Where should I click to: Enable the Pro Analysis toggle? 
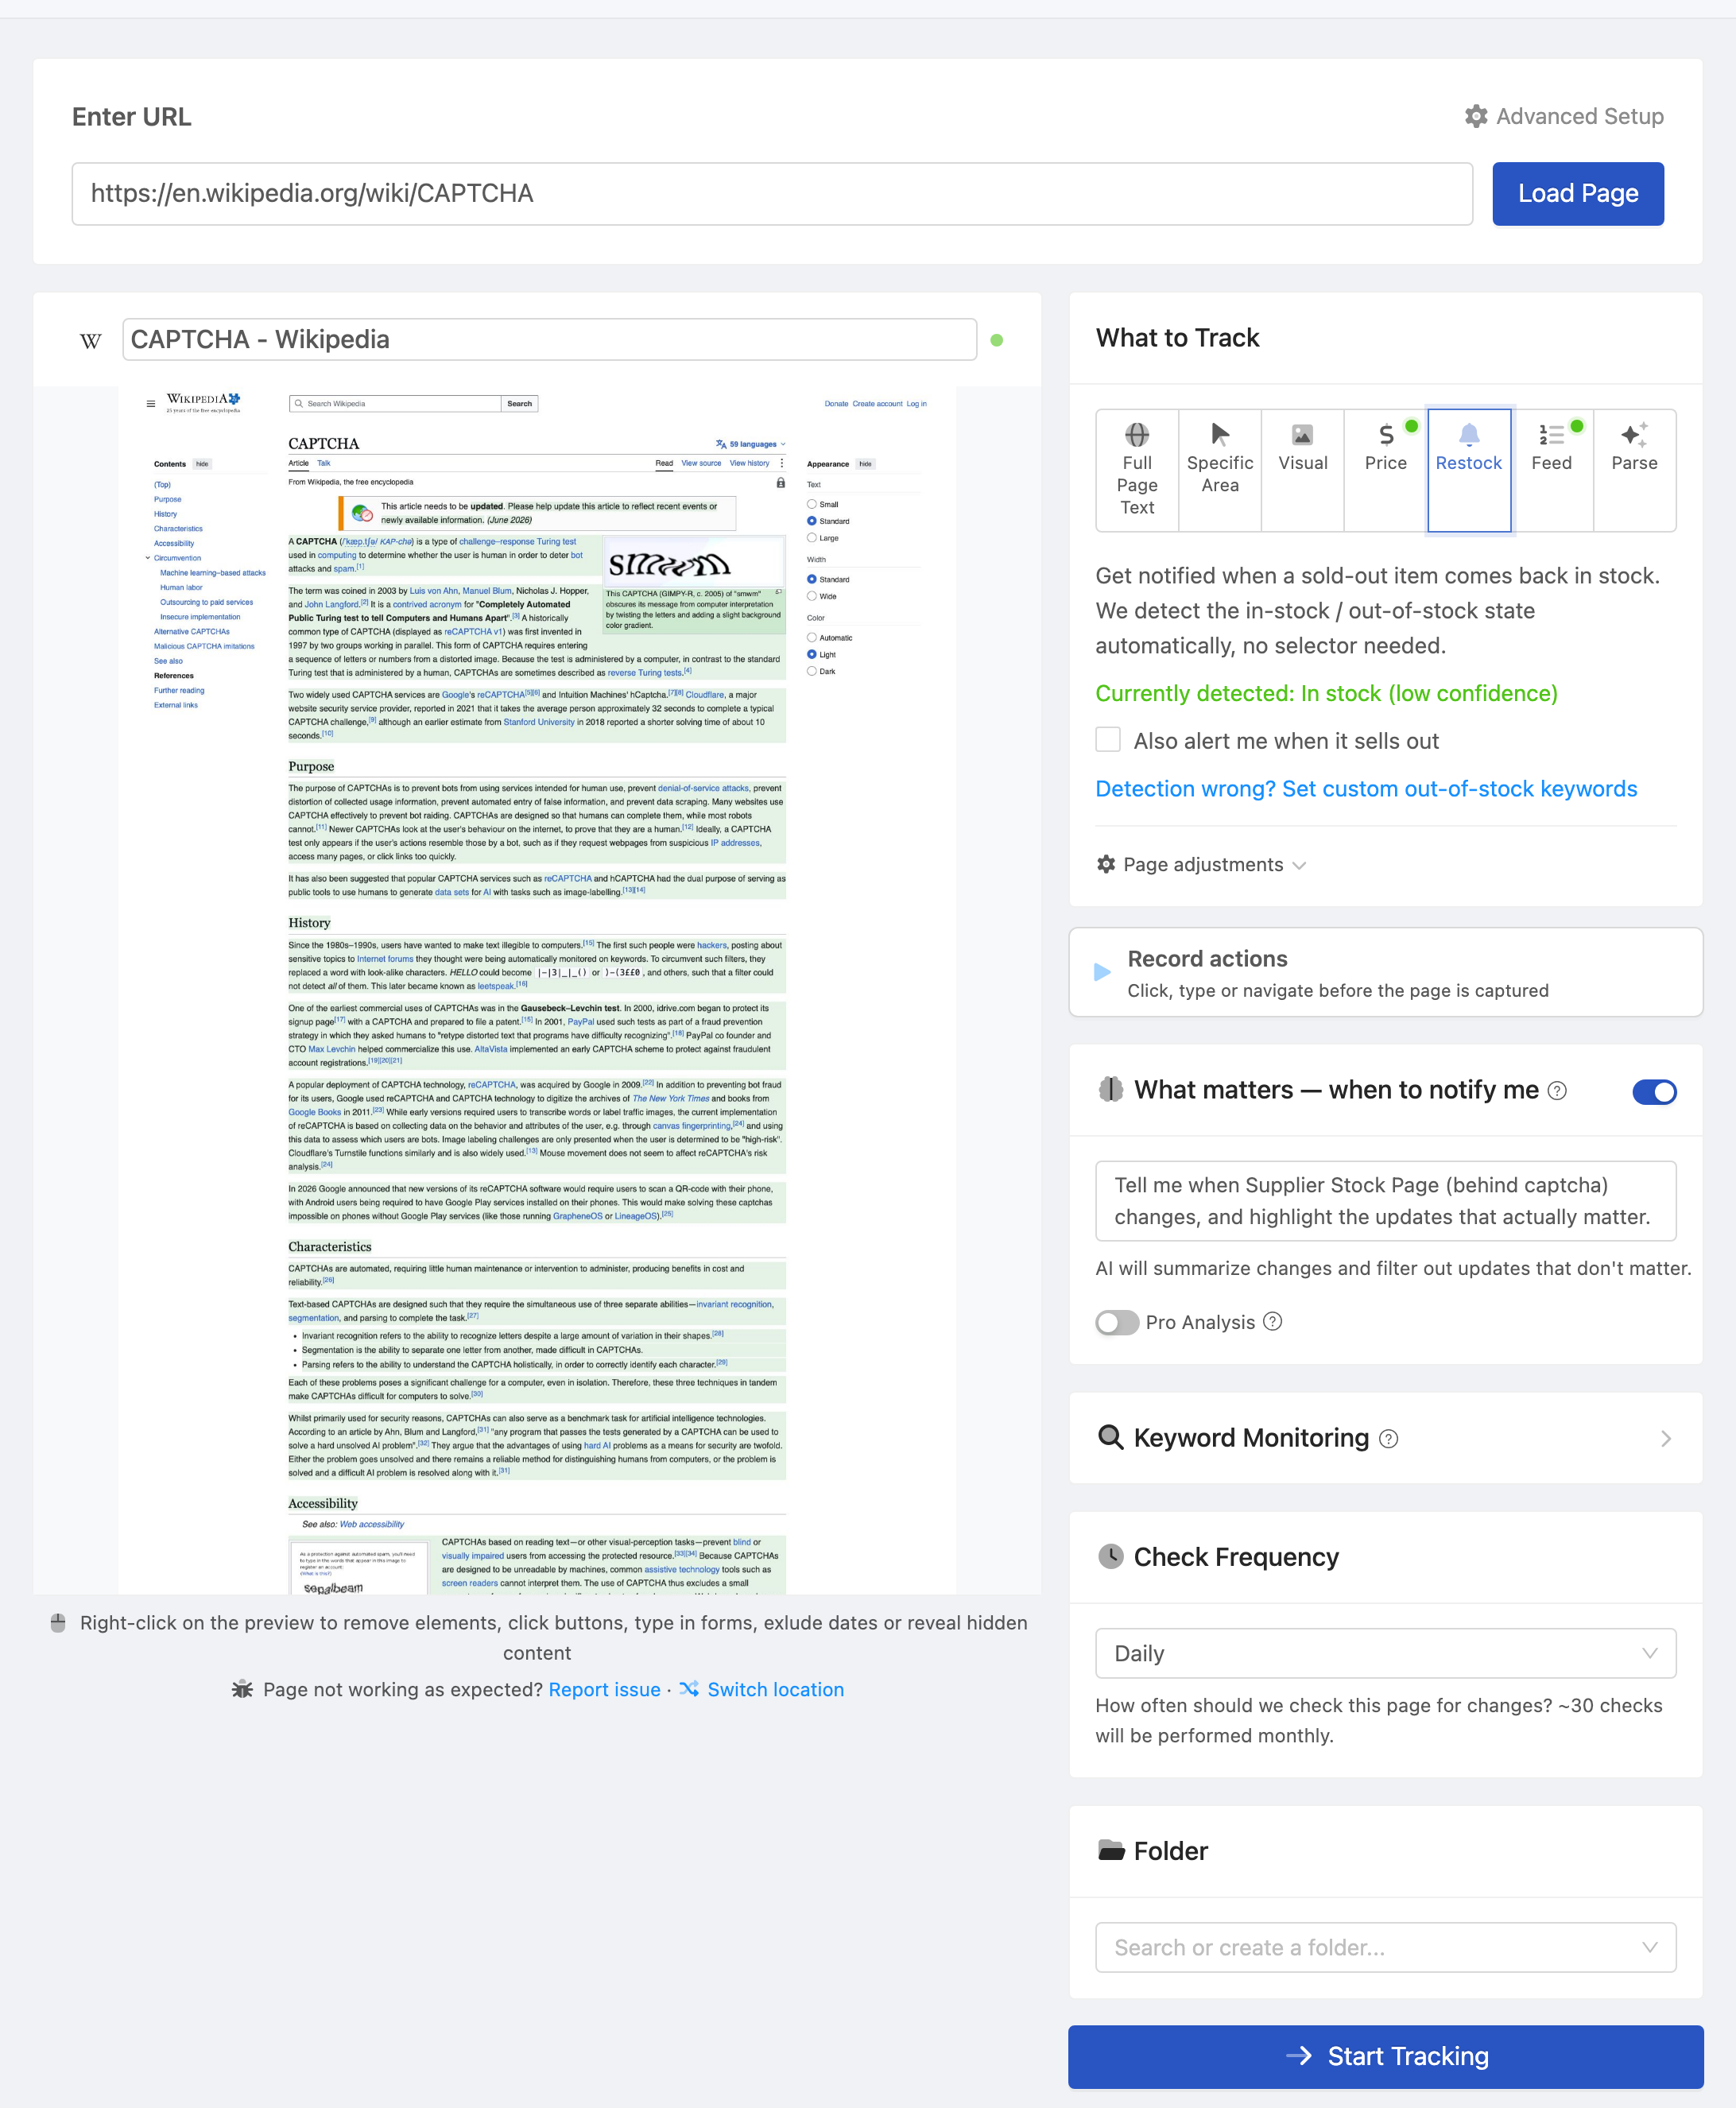tap(1117, 1322)
